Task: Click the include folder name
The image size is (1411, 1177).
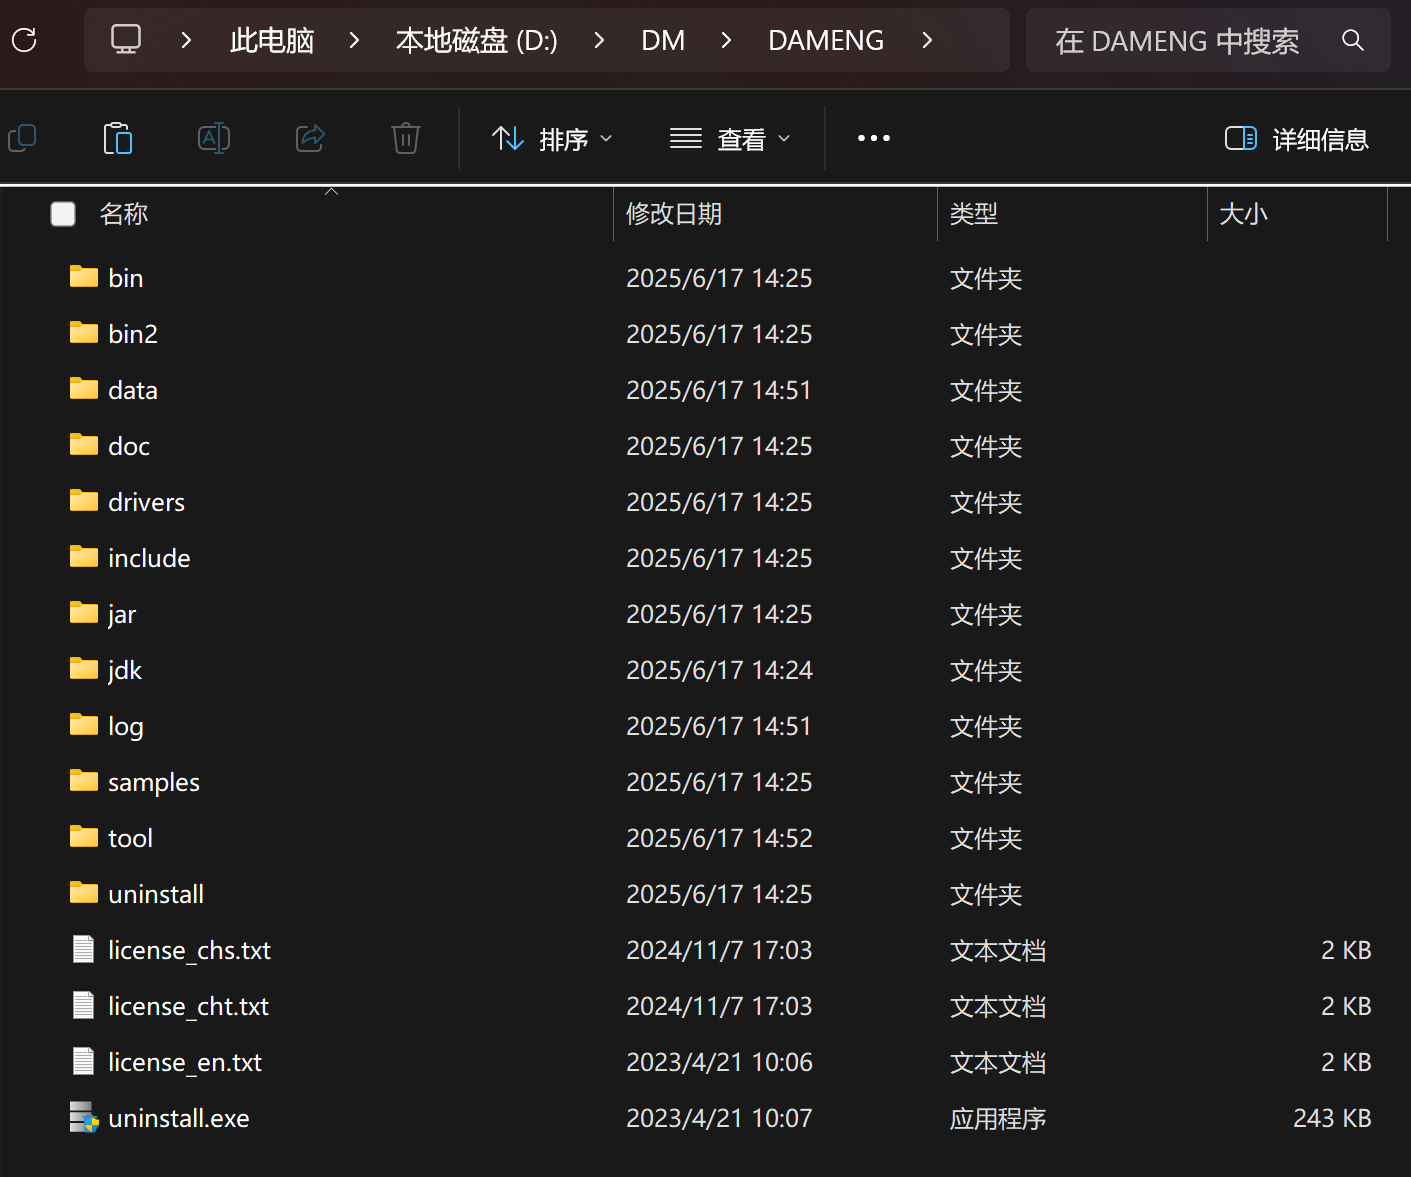Action: point(149,558)
